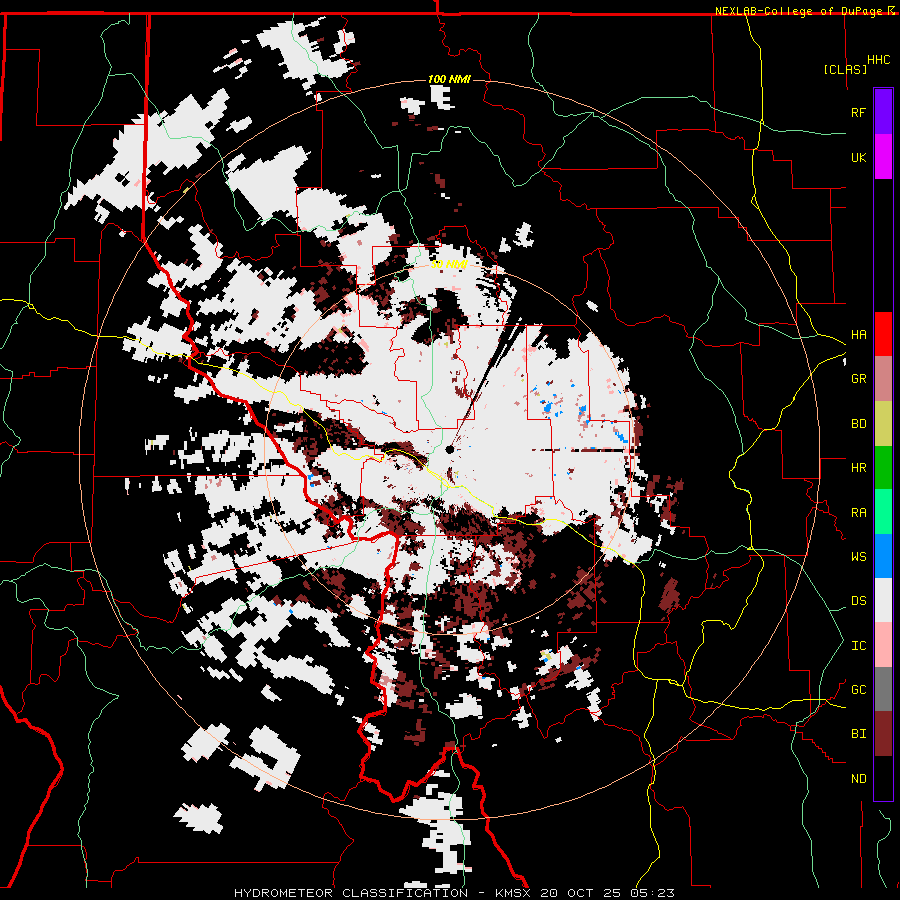This screenshot has width=900, height=900.
Task: Click the HA red legend swatch
Action: (883, 334)
